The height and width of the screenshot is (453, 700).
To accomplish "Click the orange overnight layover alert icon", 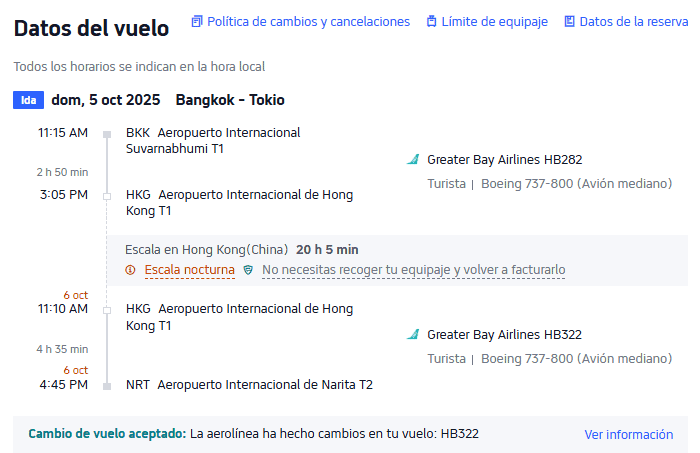I will pos(130,270).
